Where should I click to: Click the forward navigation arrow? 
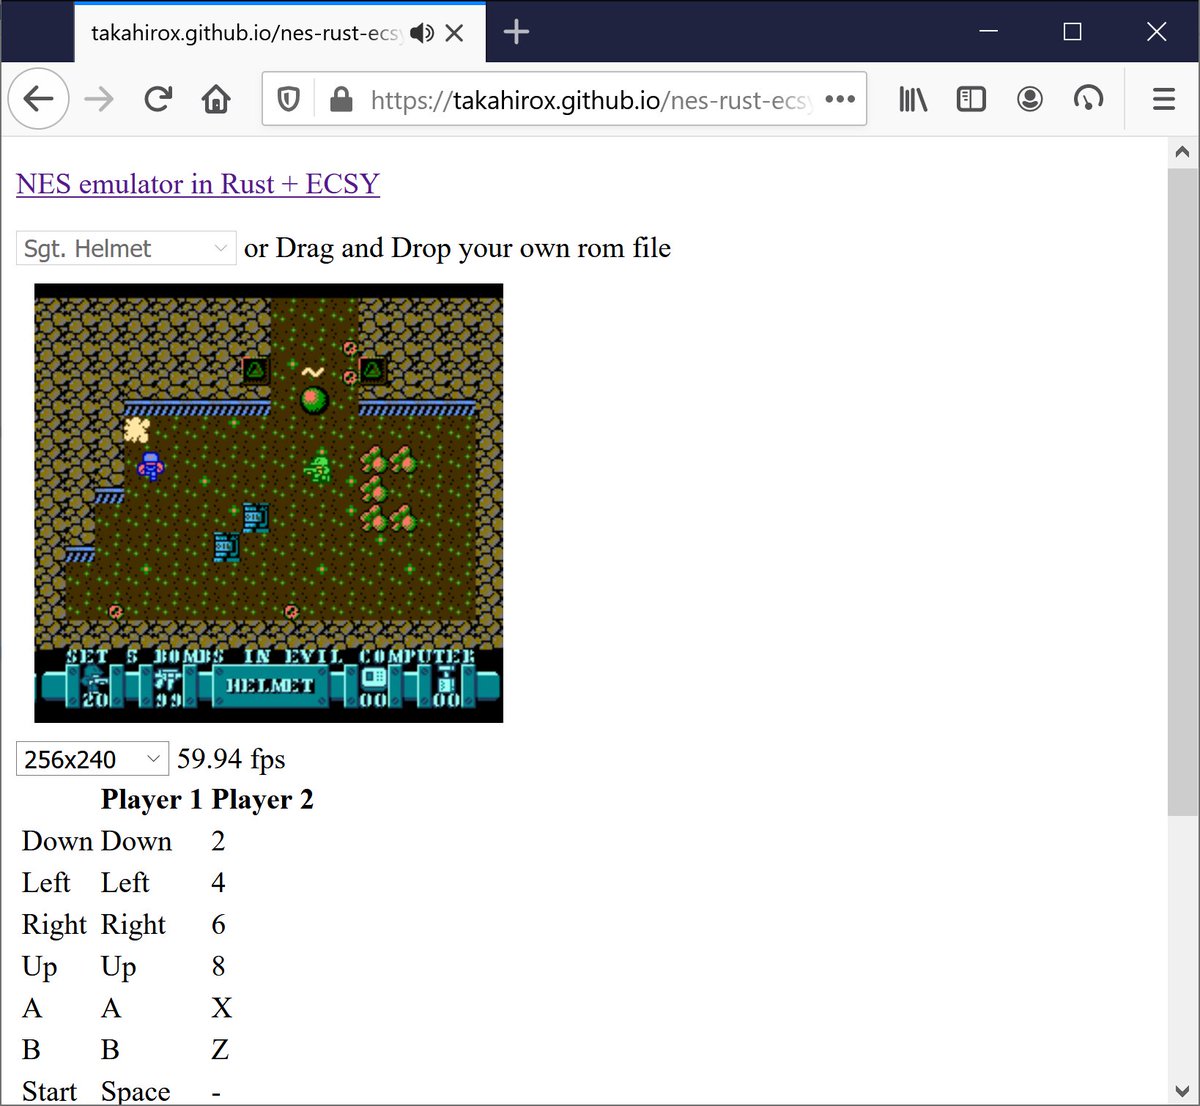coord(98,99)
